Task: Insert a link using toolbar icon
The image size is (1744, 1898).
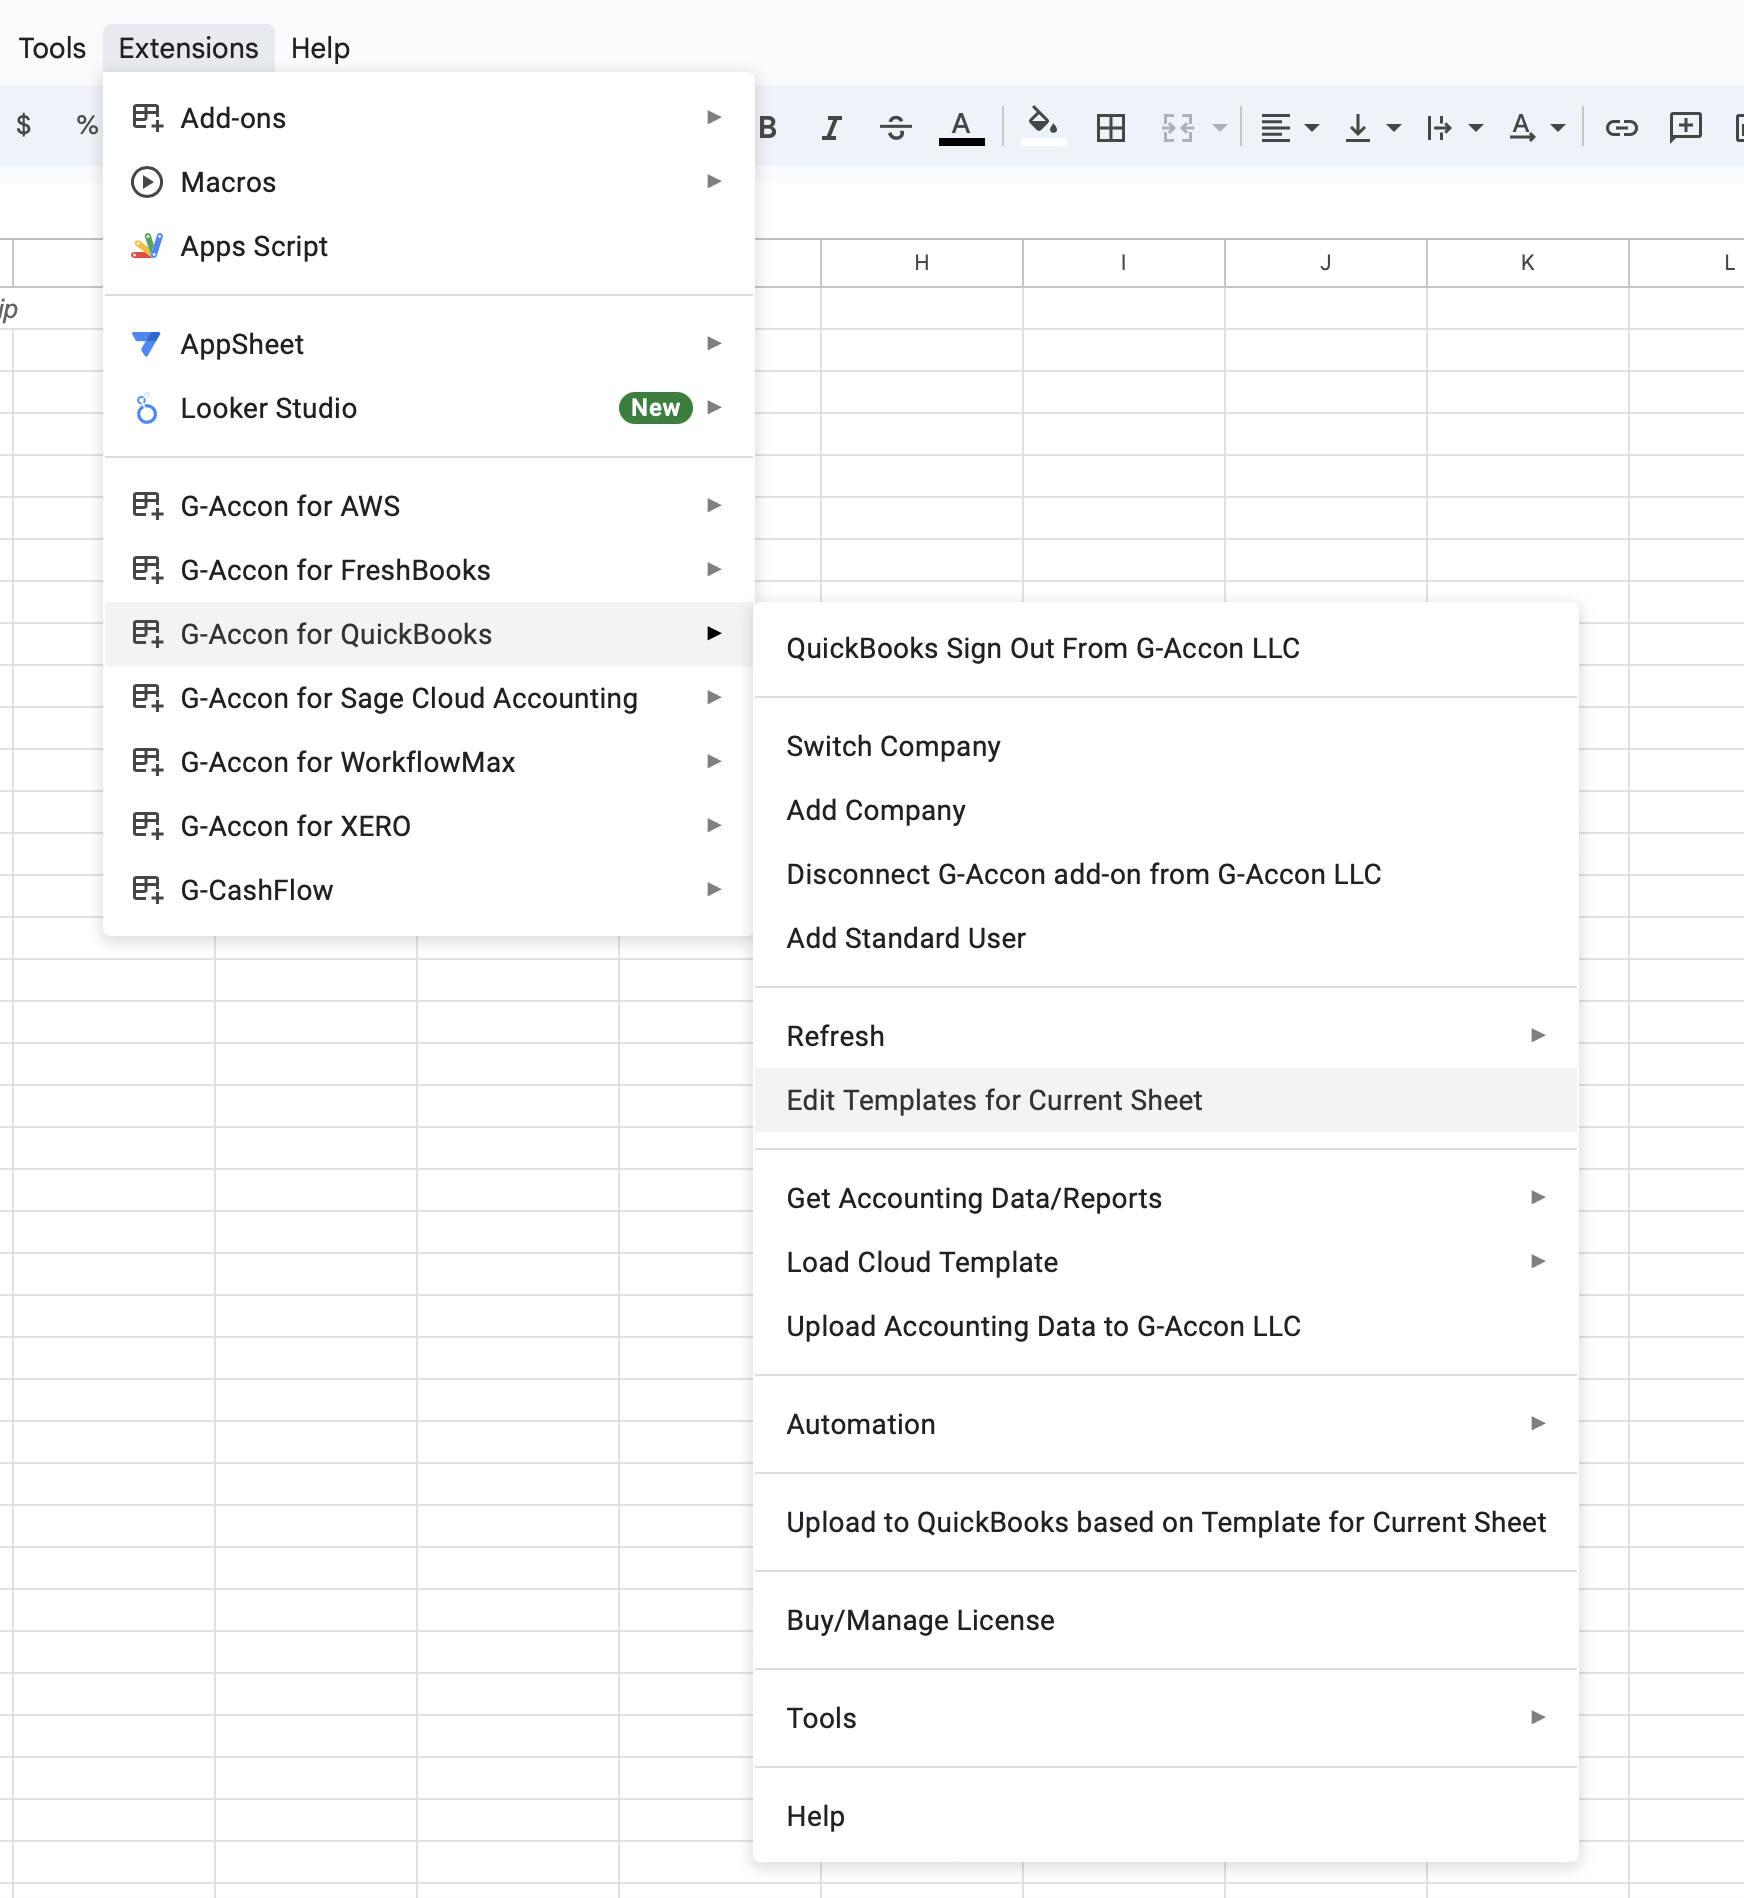Action: [1621, 127]
